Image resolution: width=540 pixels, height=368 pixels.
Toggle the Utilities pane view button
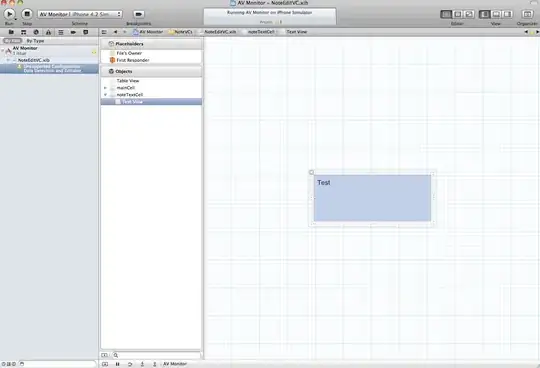(507, 14)
